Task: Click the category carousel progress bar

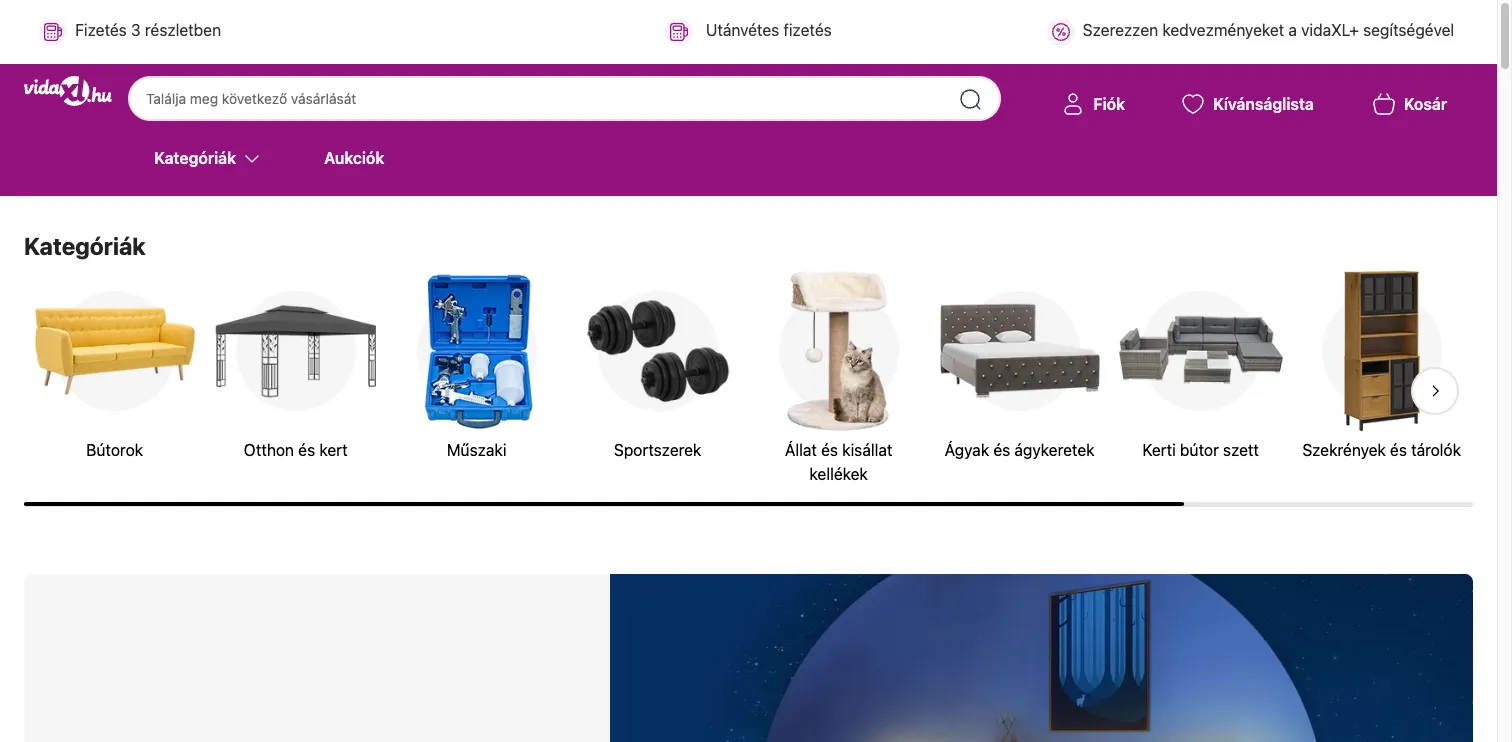Action: [748, 504]
